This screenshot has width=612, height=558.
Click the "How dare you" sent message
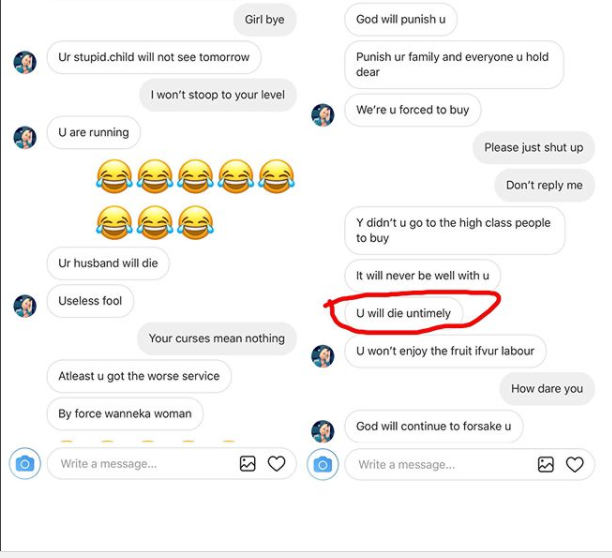pyautogui.click(x=547, y=389)
